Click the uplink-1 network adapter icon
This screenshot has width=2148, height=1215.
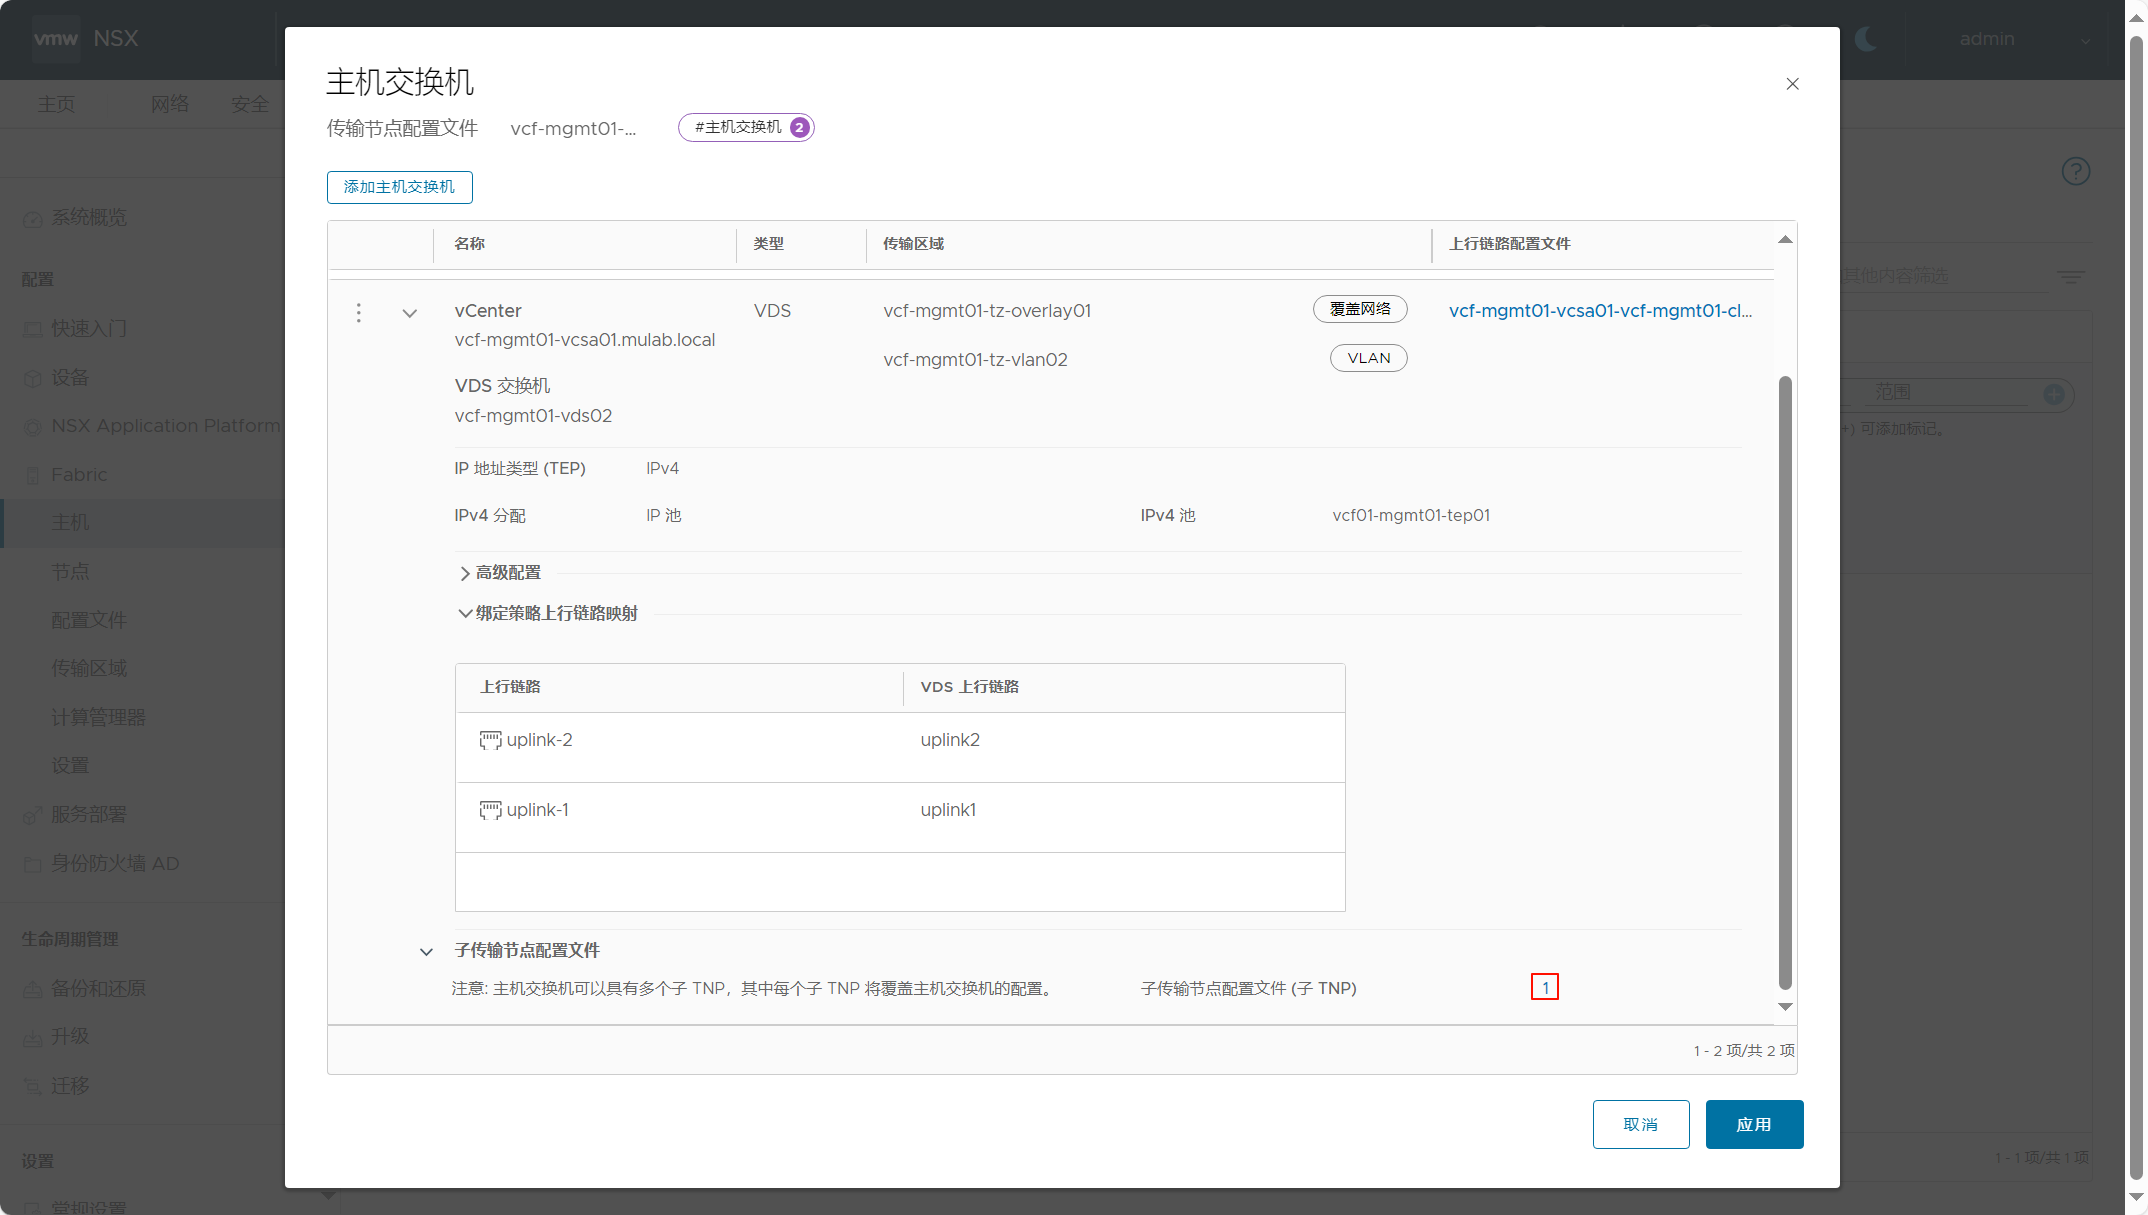[490, 810]
